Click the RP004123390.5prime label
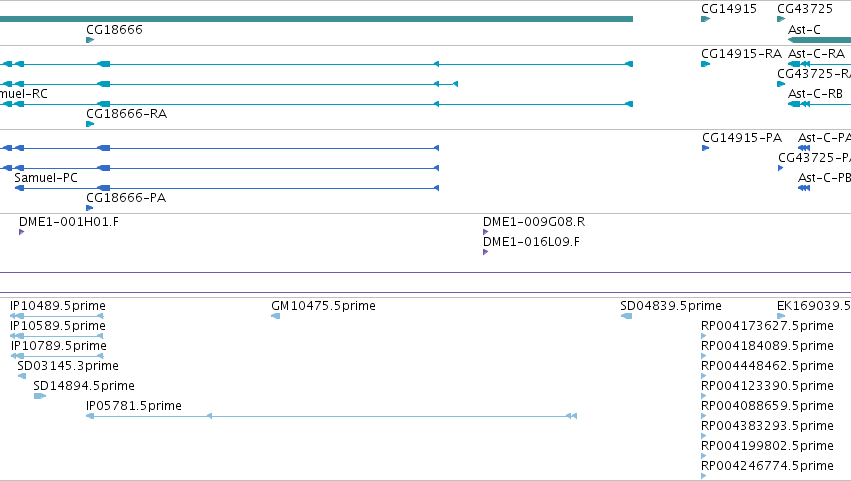The height and width of the screenshot is (481, 851). pyautogui.click(x=767, y=385)
